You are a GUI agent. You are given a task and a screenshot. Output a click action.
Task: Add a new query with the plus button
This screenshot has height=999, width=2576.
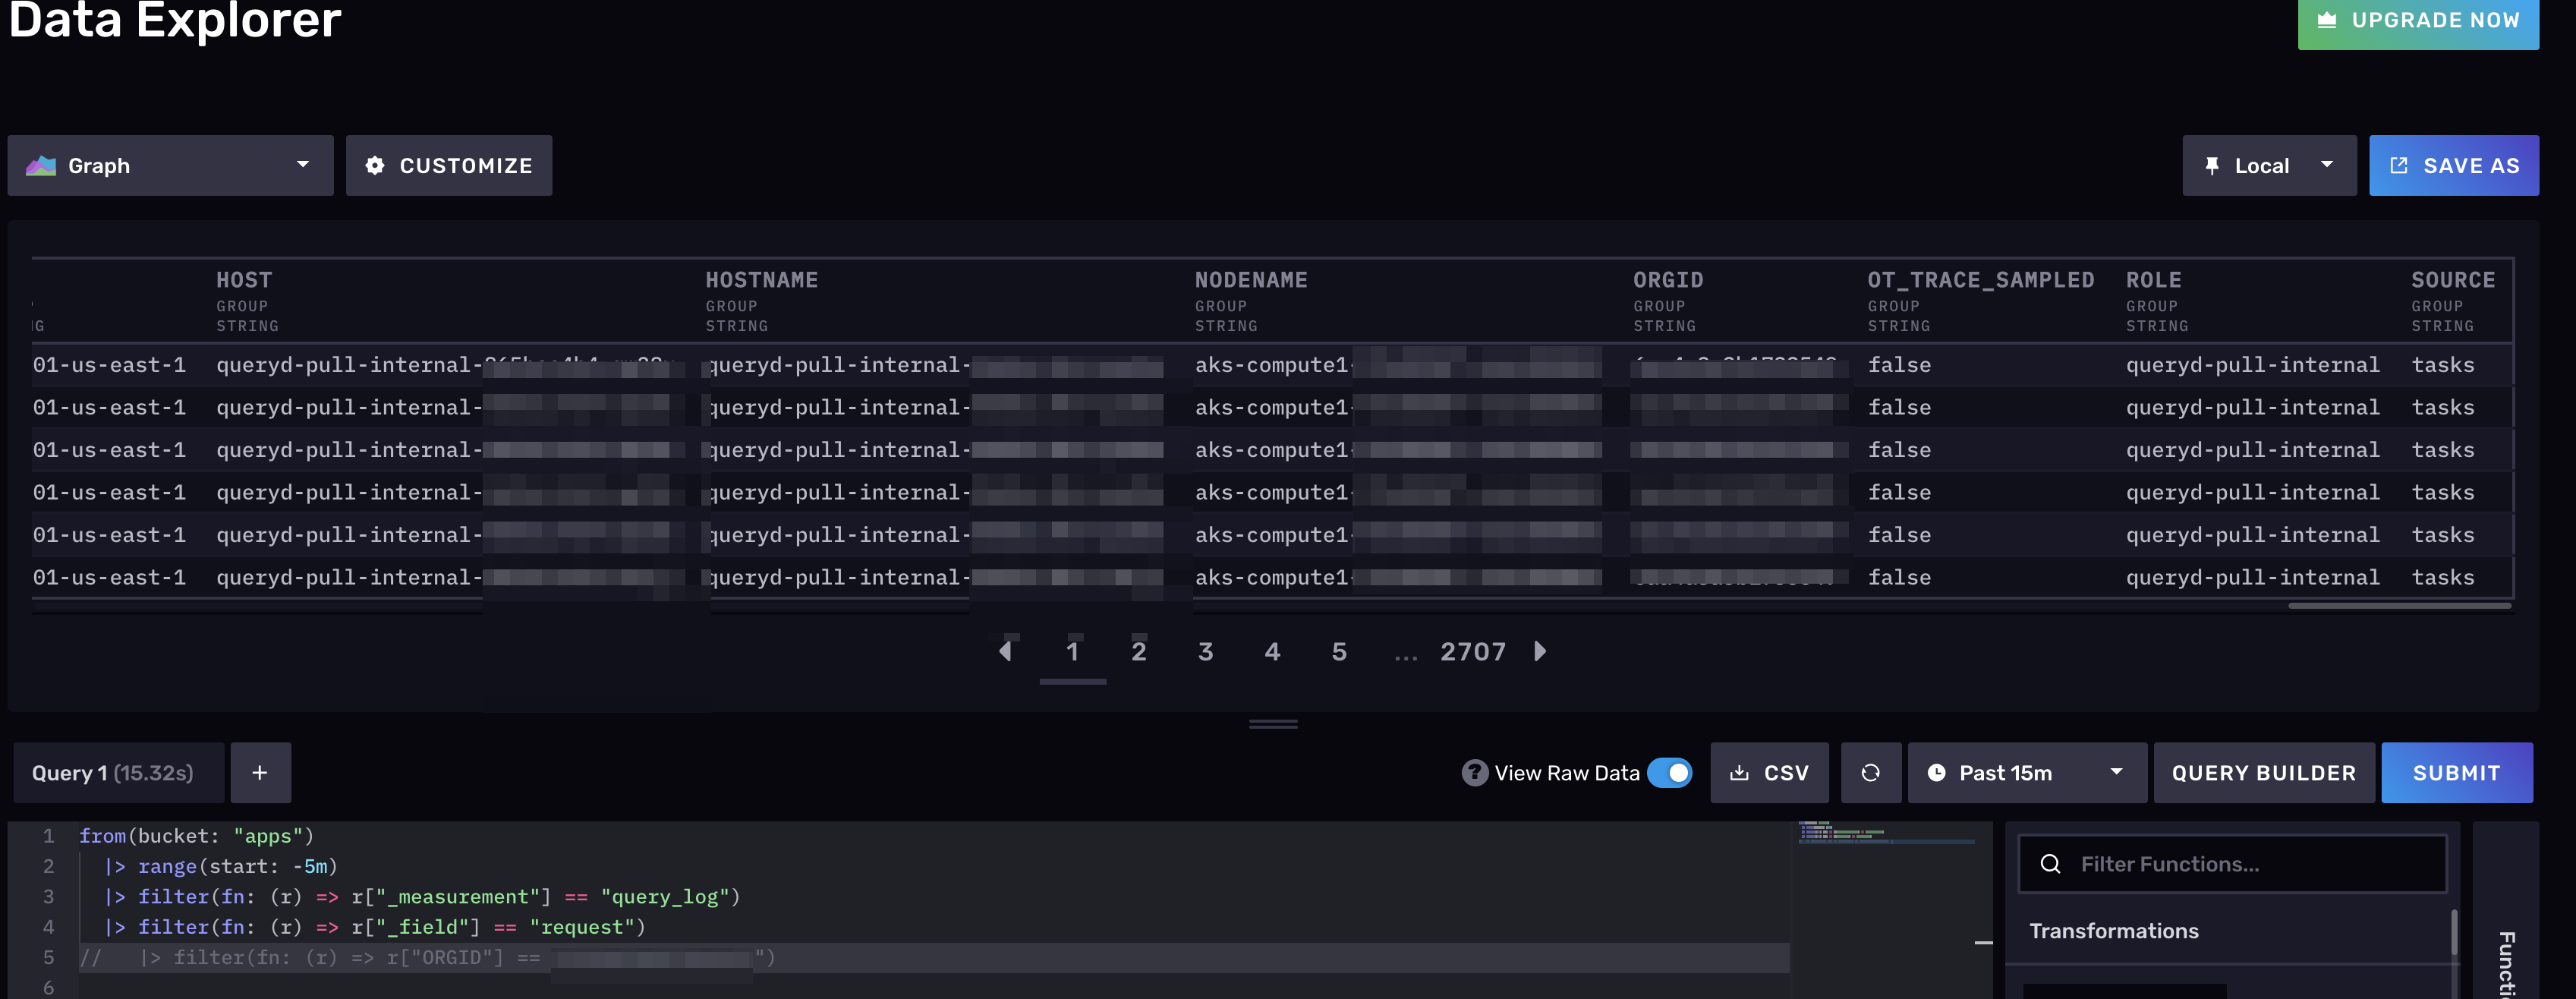260,772
